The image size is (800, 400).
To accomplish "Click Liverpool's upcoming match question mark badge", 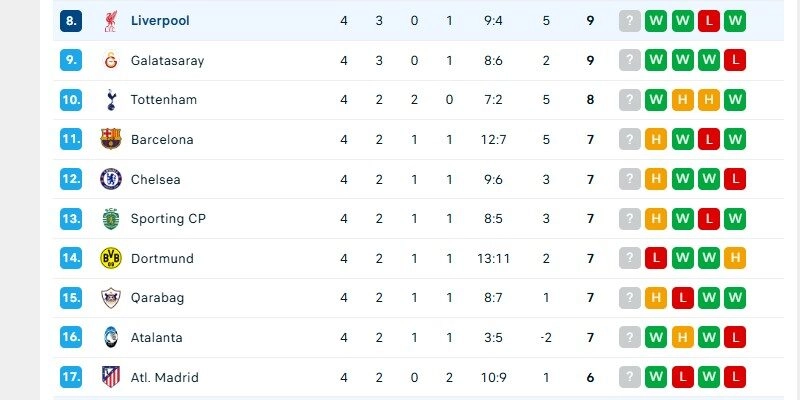I will [x=629, y=21].
